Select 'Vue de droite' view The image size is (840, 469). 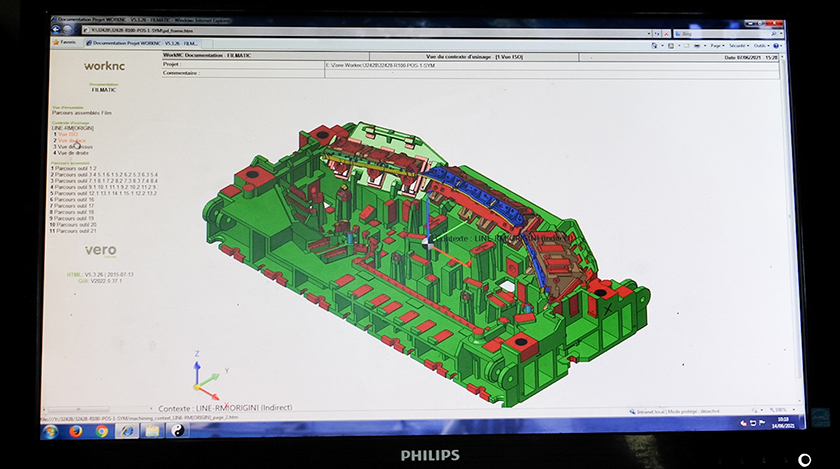pos(73,153)
